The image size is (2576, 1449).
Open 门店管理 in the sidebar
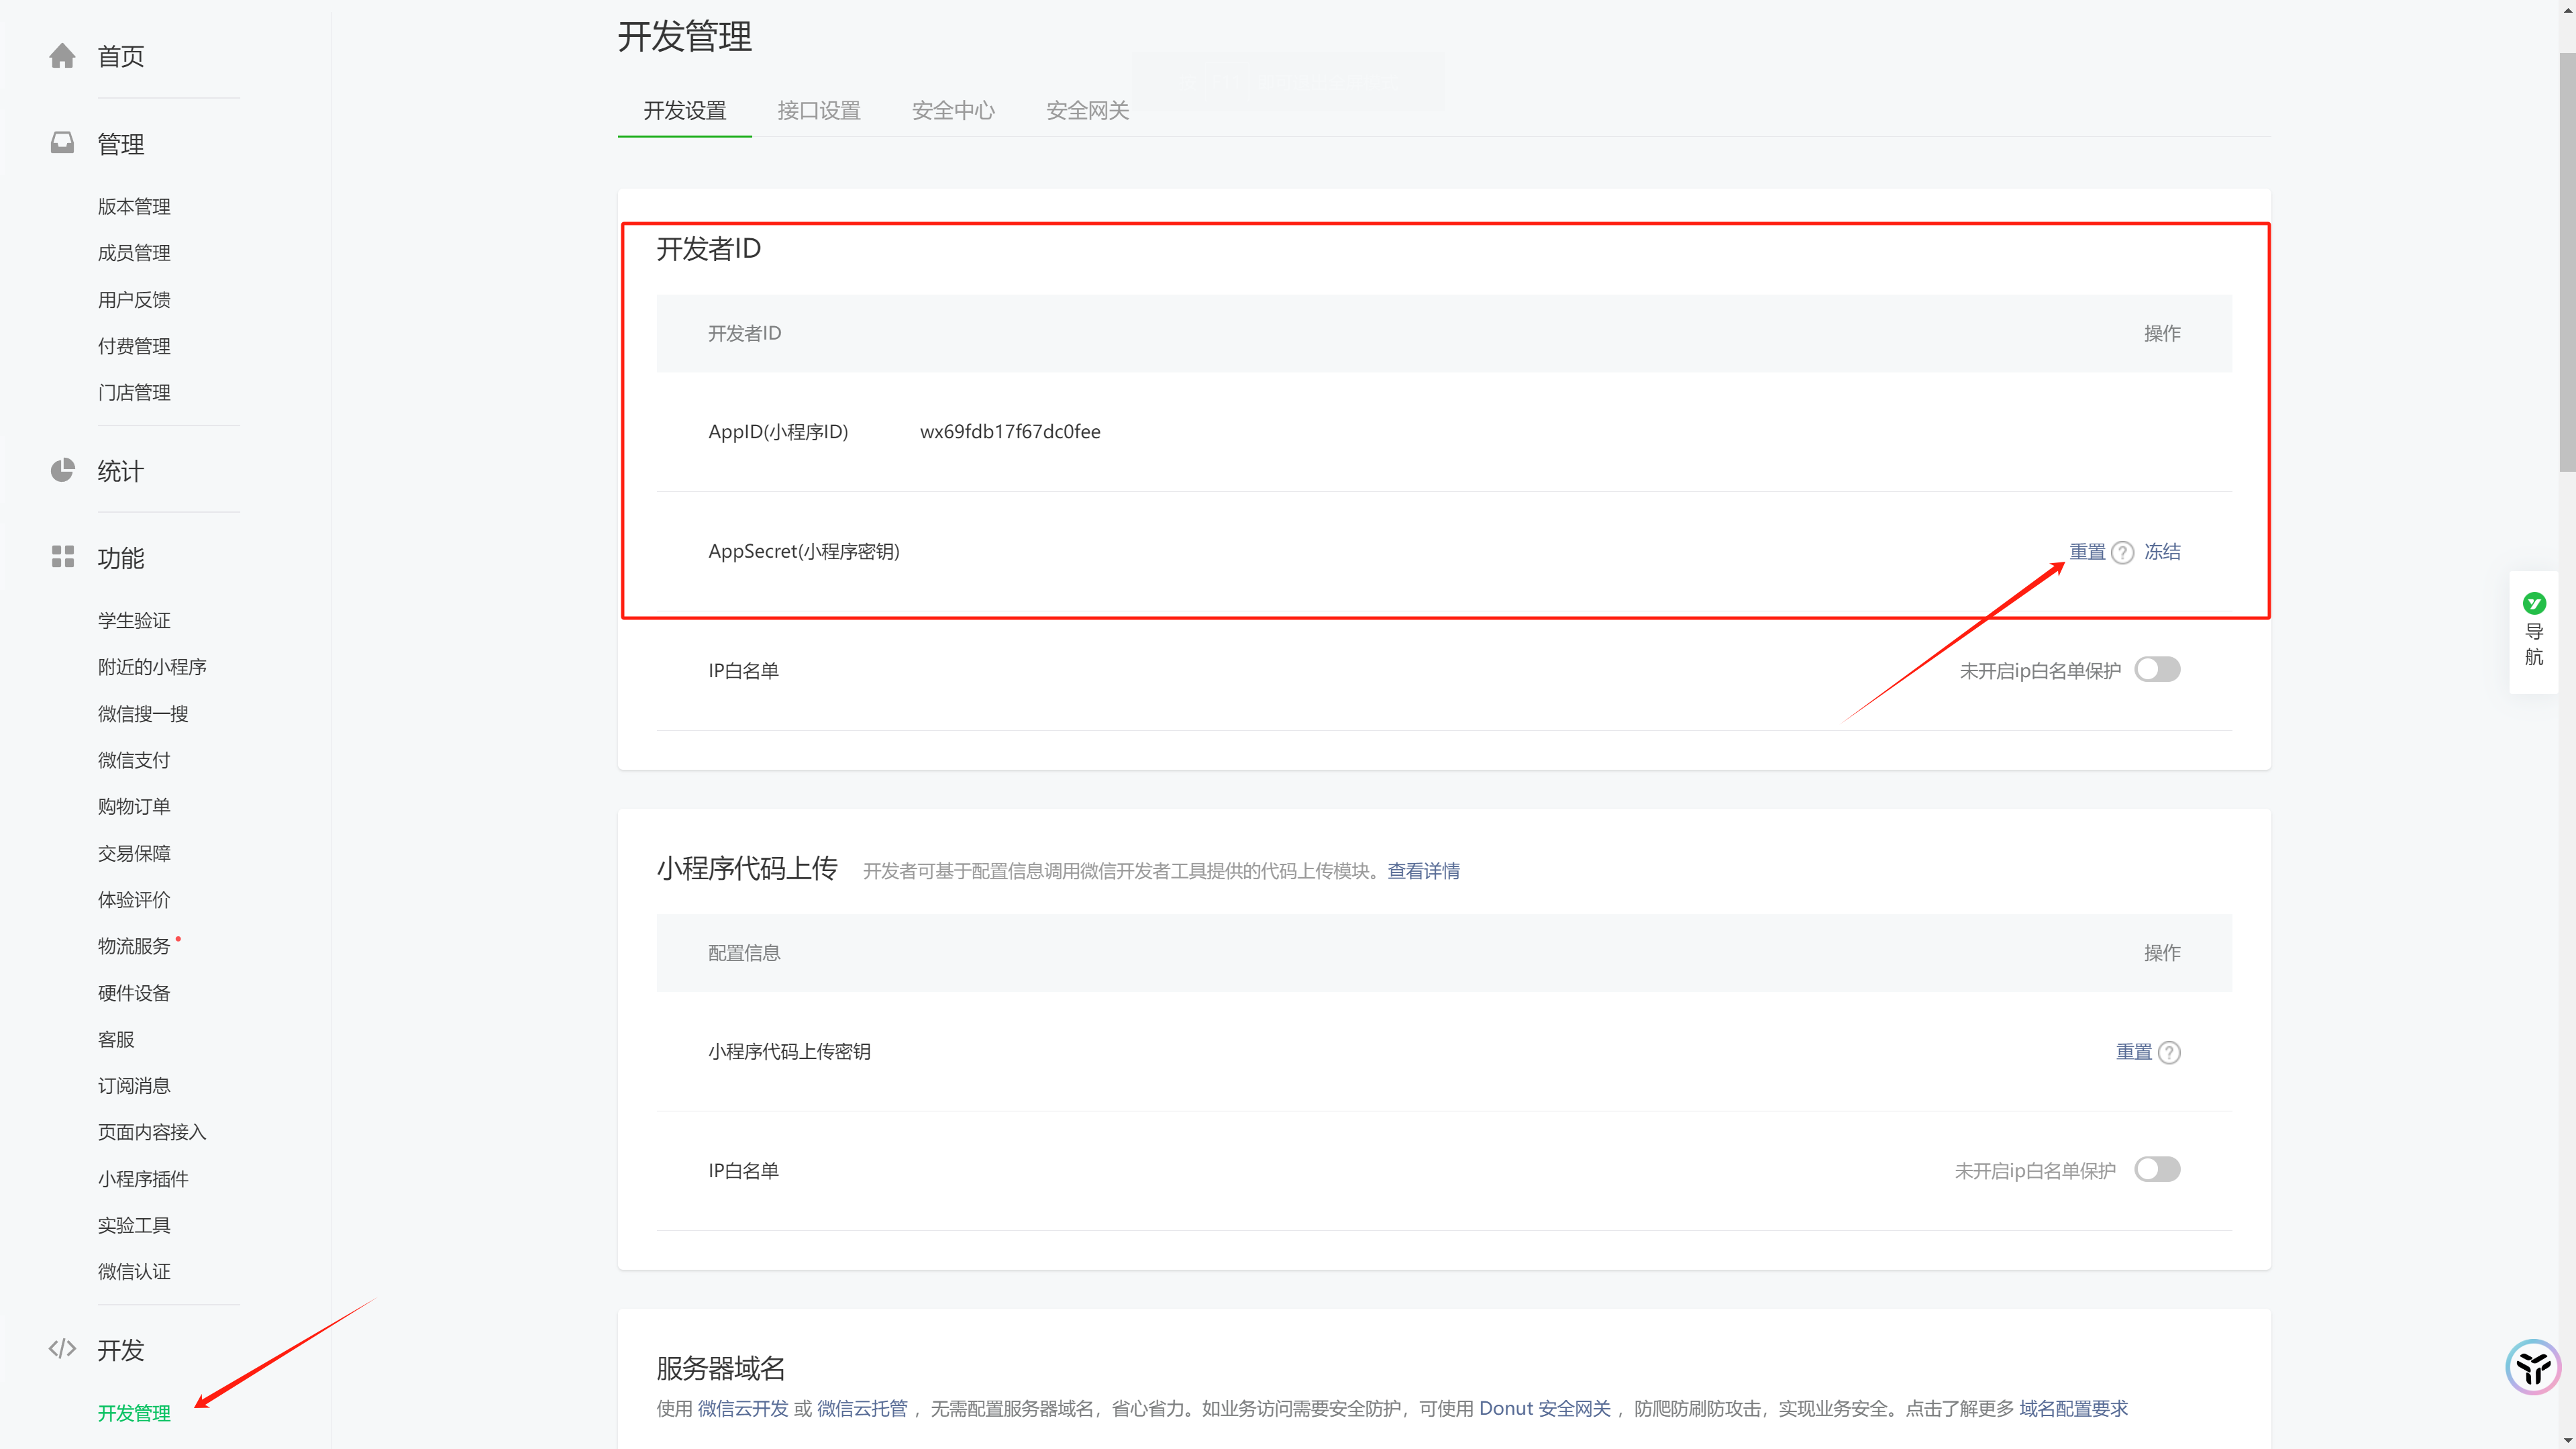pyautogui.click(x=134, y=392)
